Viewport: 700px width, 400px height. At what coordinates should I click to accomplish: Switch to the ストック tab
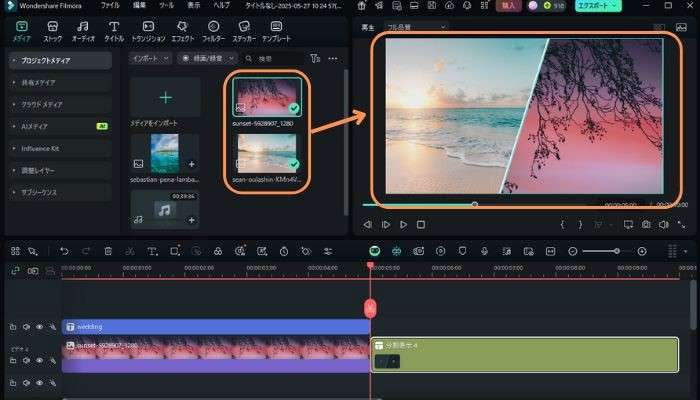(x=53, y=31)
